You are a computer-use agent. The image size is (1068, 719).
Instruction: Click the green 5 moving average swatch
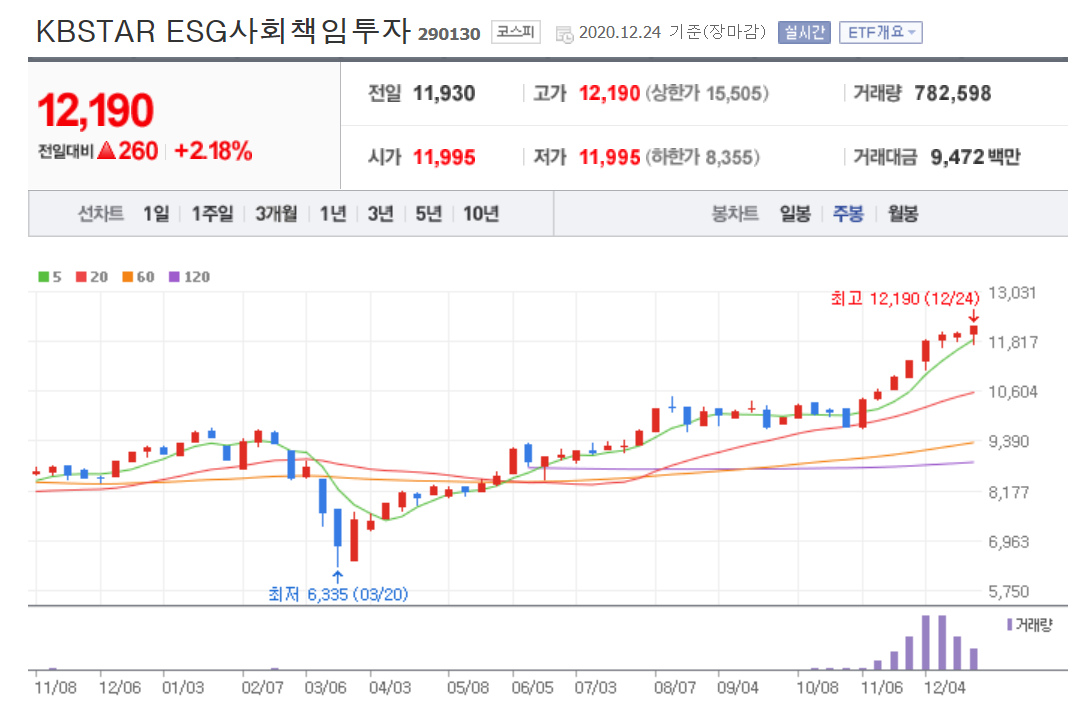pyautogui.click(x=44, y=277)
